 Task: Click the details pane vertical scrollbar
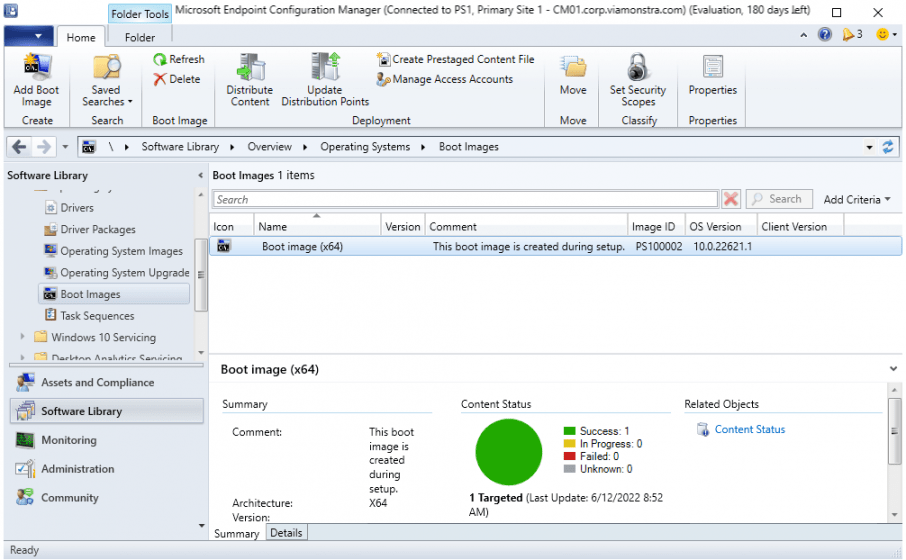pos(894,431)
